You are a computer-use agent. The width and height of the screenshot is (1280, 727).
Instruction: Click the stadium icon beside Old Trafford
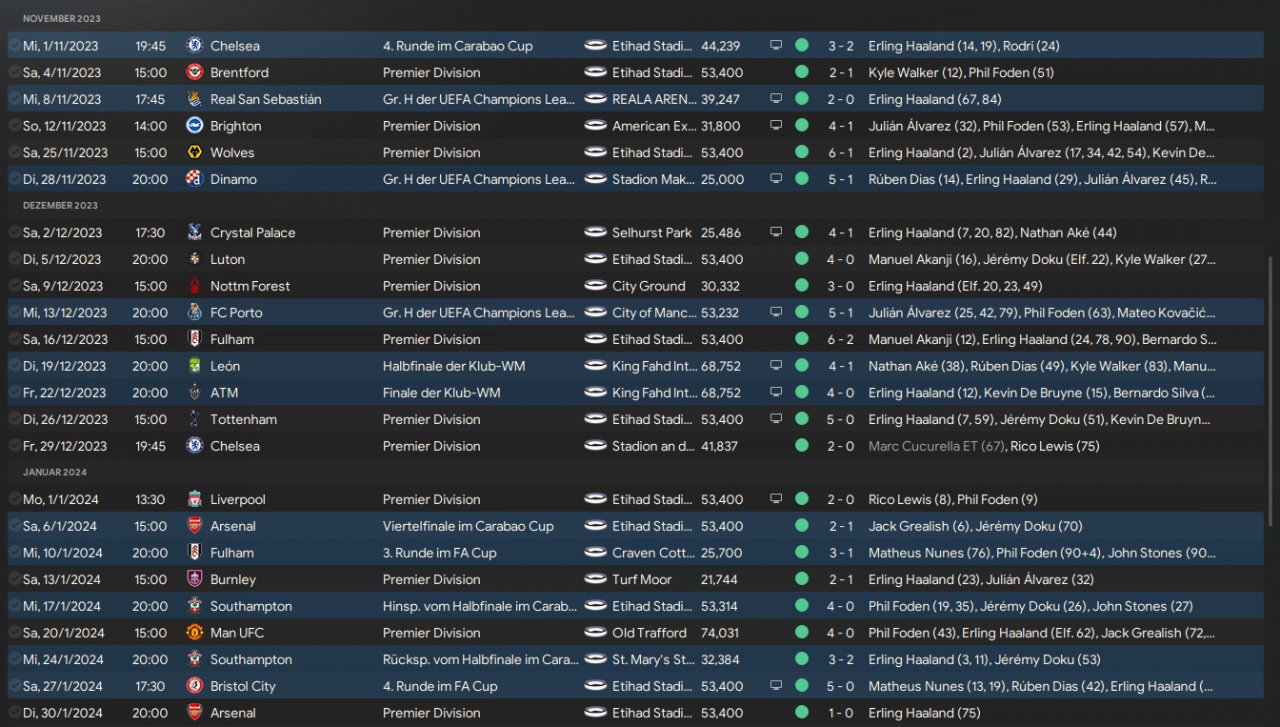(596, 633)
